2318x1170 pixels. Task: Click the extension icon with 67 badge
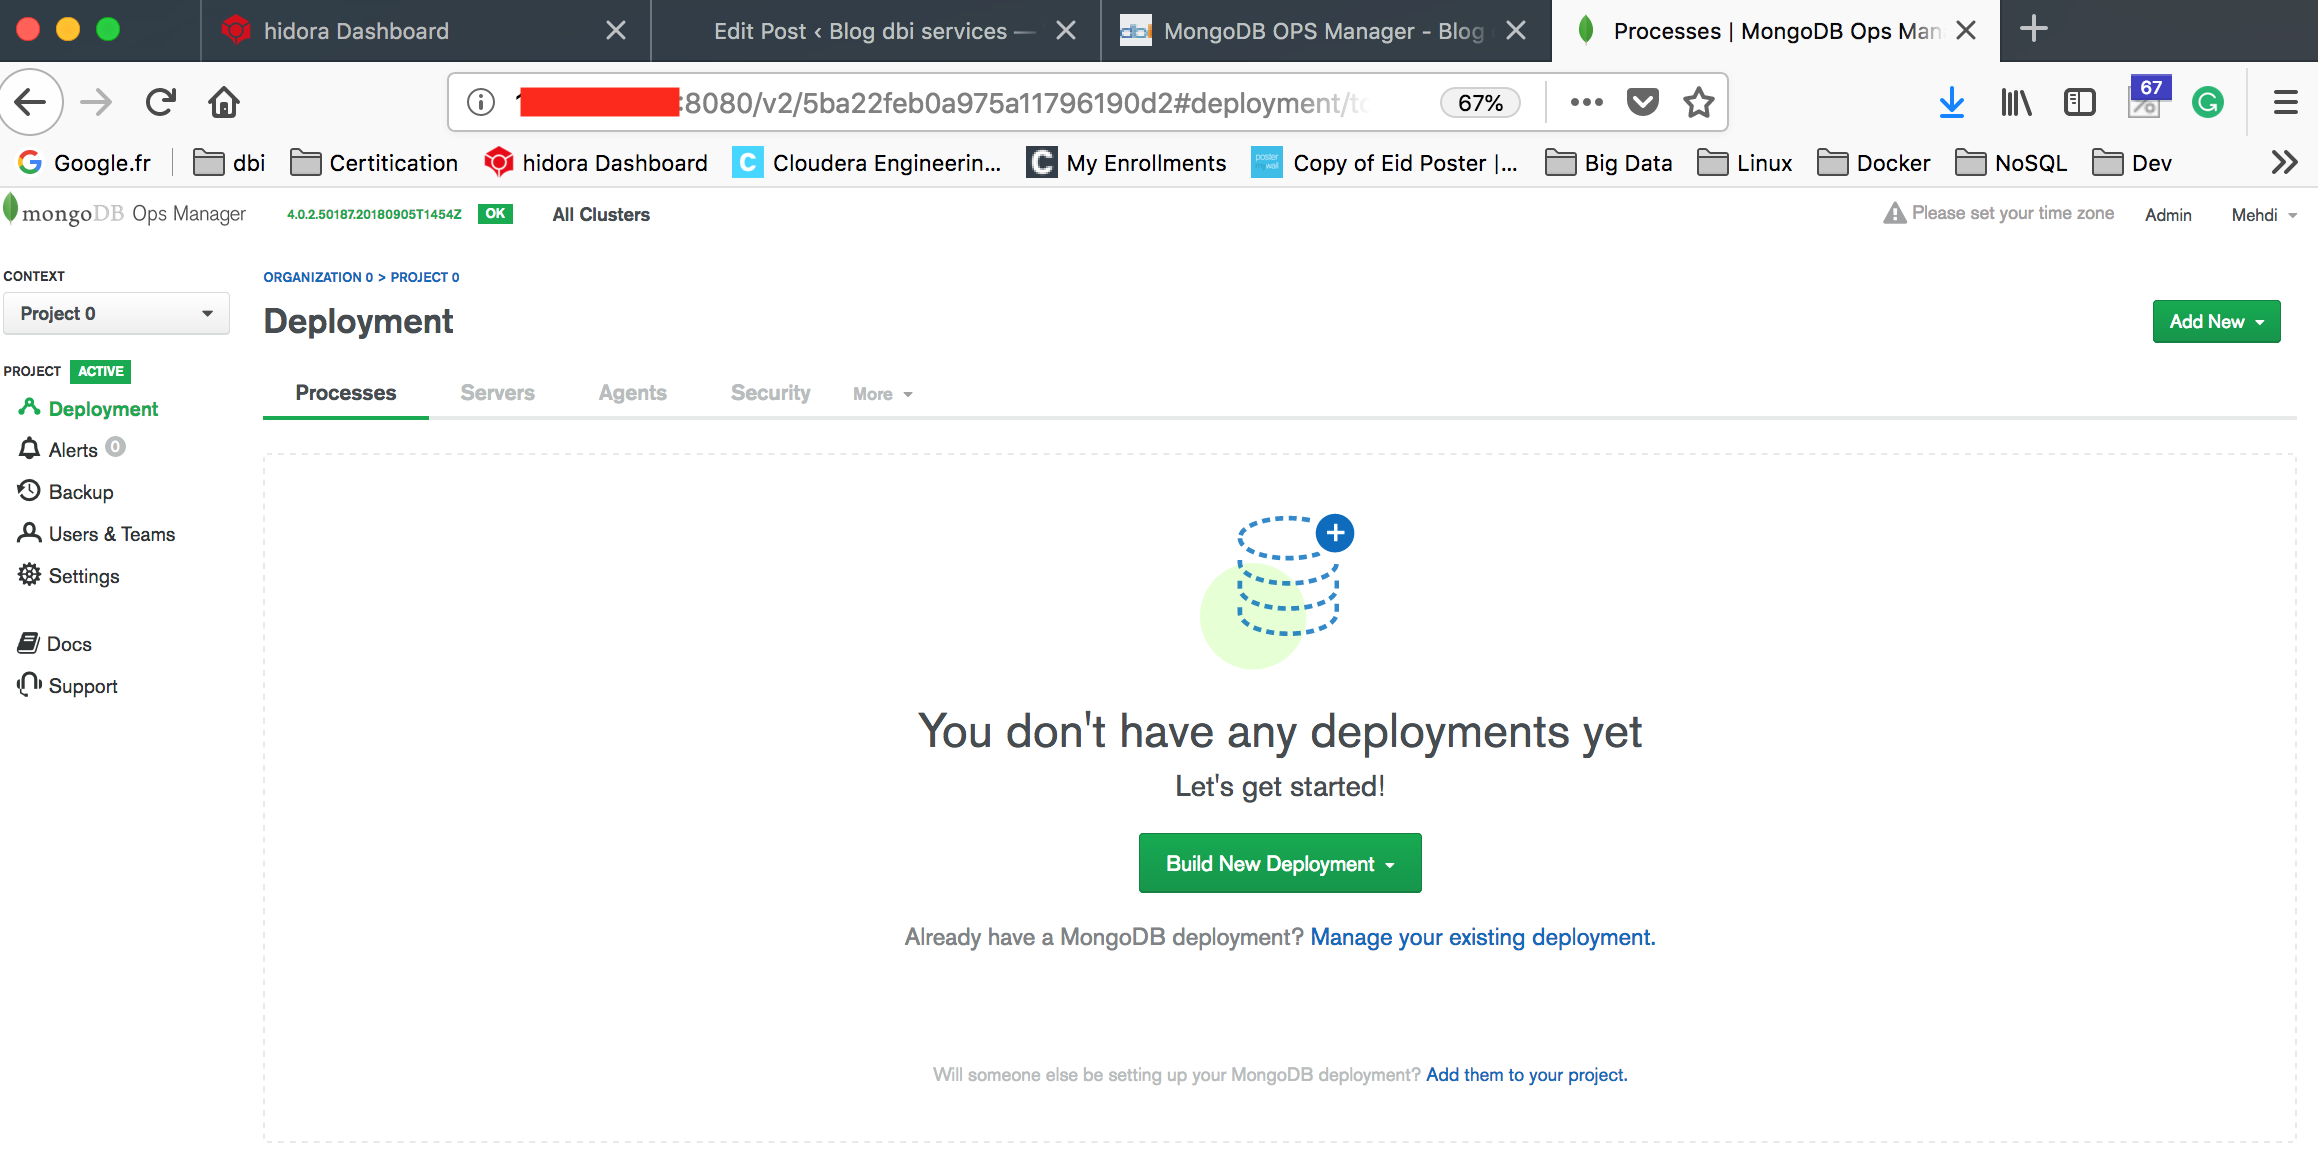tap(2148, 98)
